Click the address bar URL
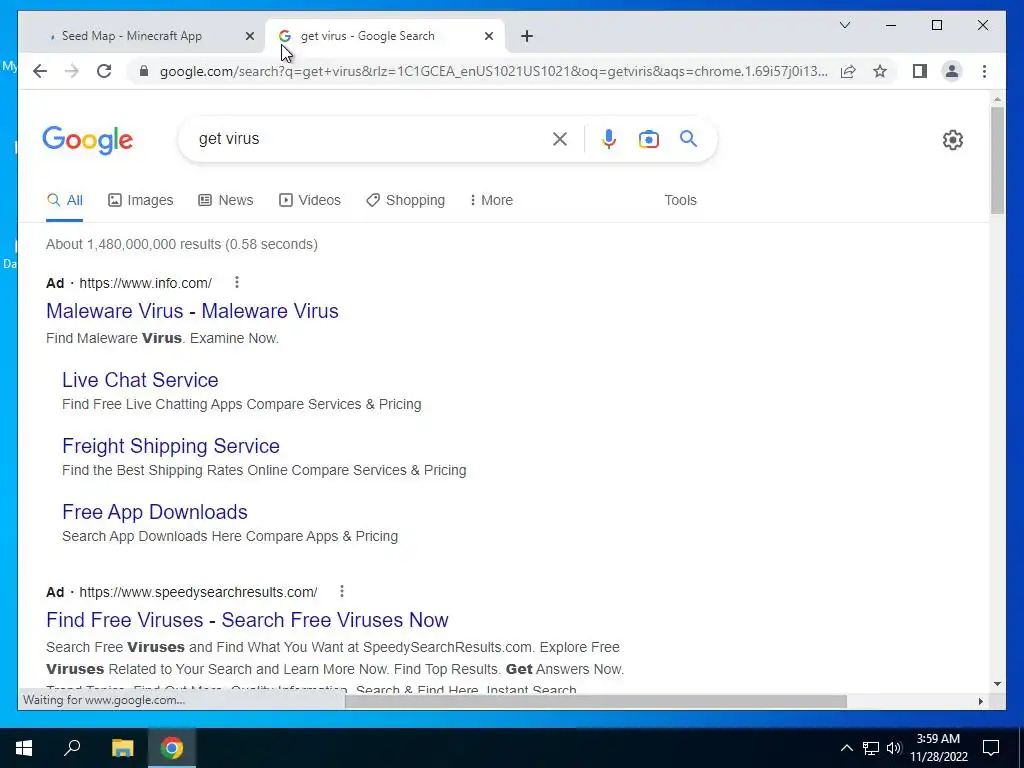Image resolution: width=1024 pixels, height=768 pixels. coord(493,71)
